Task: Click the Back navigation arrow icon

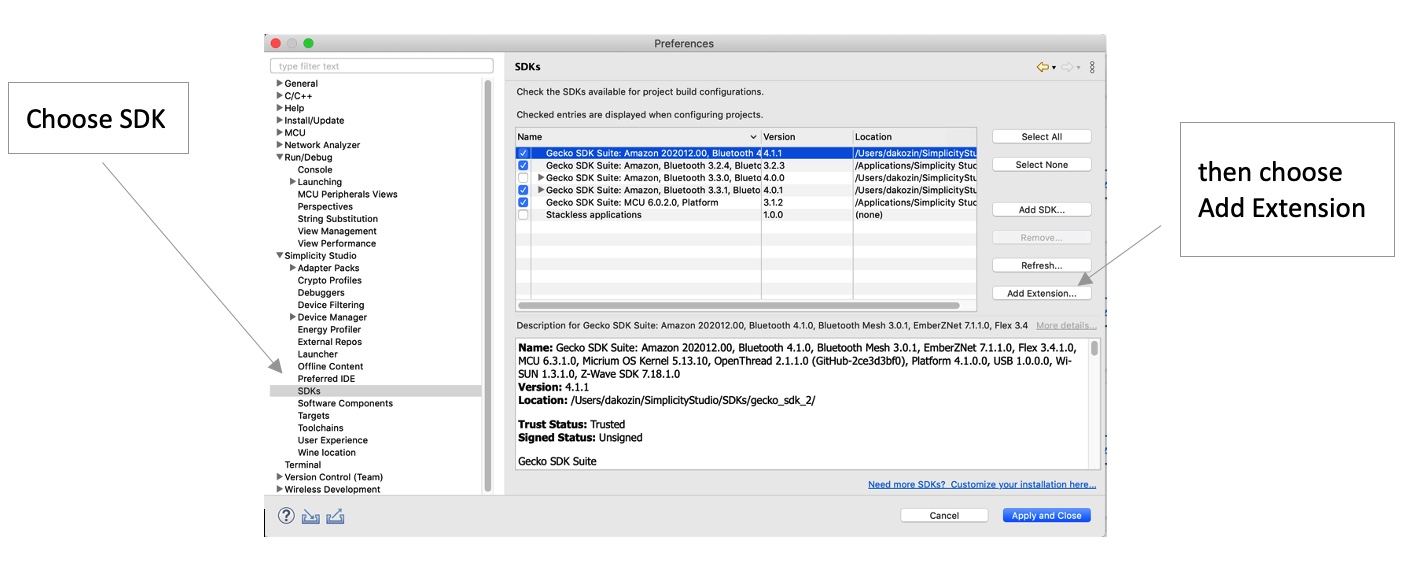Action: click(1043, 67)
